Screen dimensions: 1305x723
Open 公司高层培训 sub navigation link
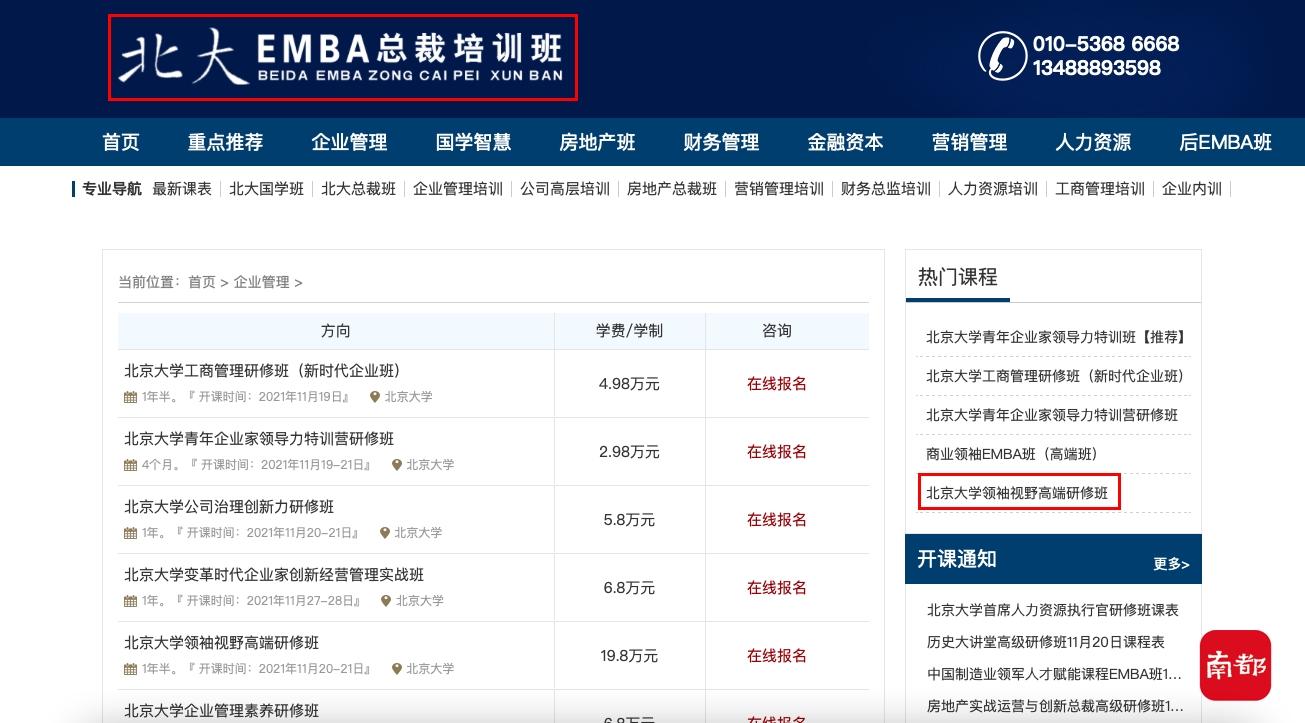565,189
